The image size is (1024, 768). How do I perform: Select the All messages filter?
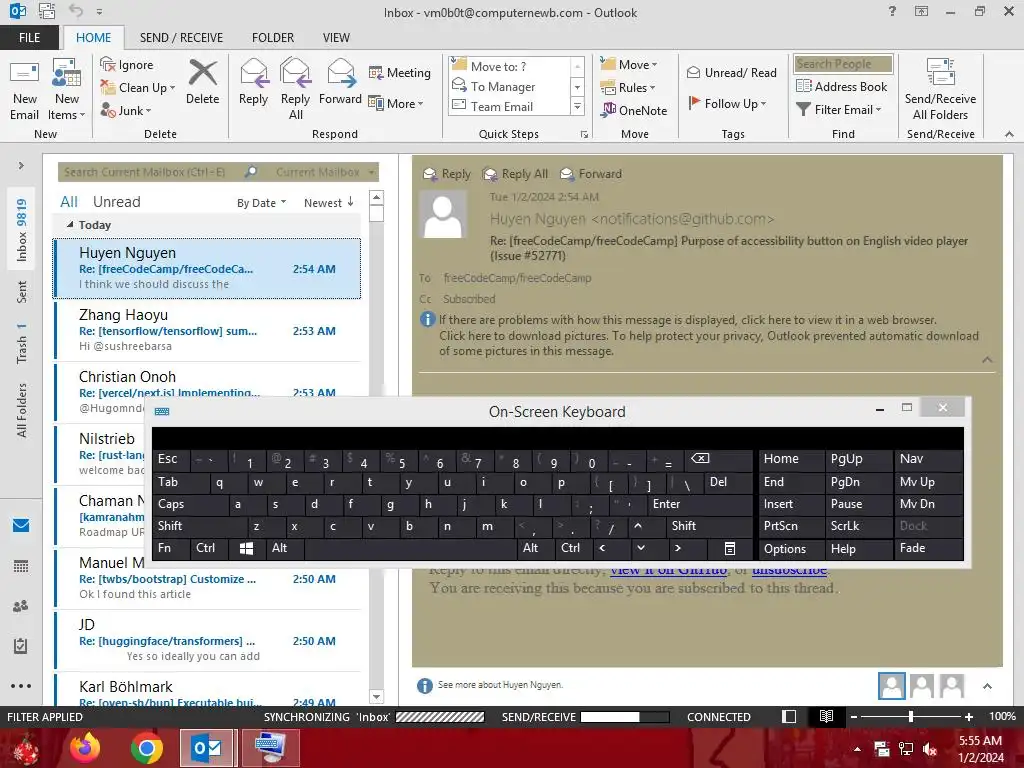click(69, 202)
